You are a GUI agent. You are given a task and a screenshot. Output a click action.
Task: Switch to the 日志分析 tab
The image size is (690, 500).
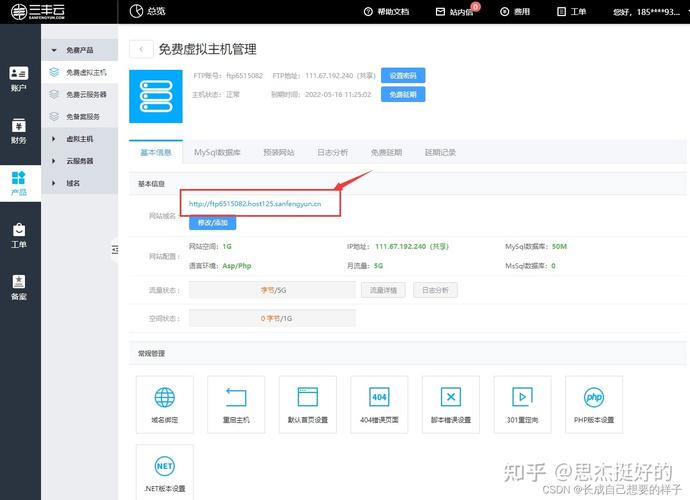pyautogui.click(x=332, y=152)
